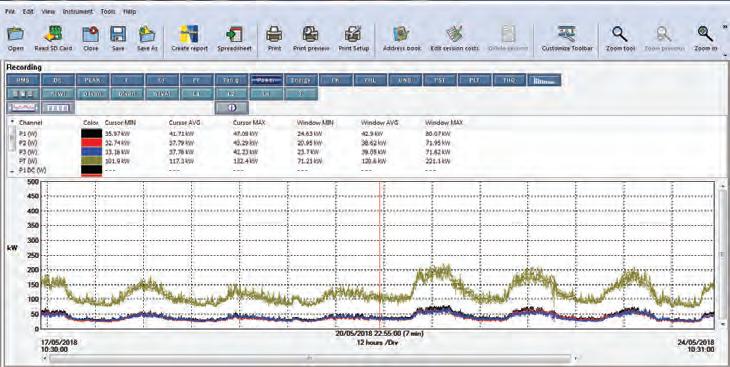
Task: Click the Zoom in magnifier icon
Action: point(705,35)
